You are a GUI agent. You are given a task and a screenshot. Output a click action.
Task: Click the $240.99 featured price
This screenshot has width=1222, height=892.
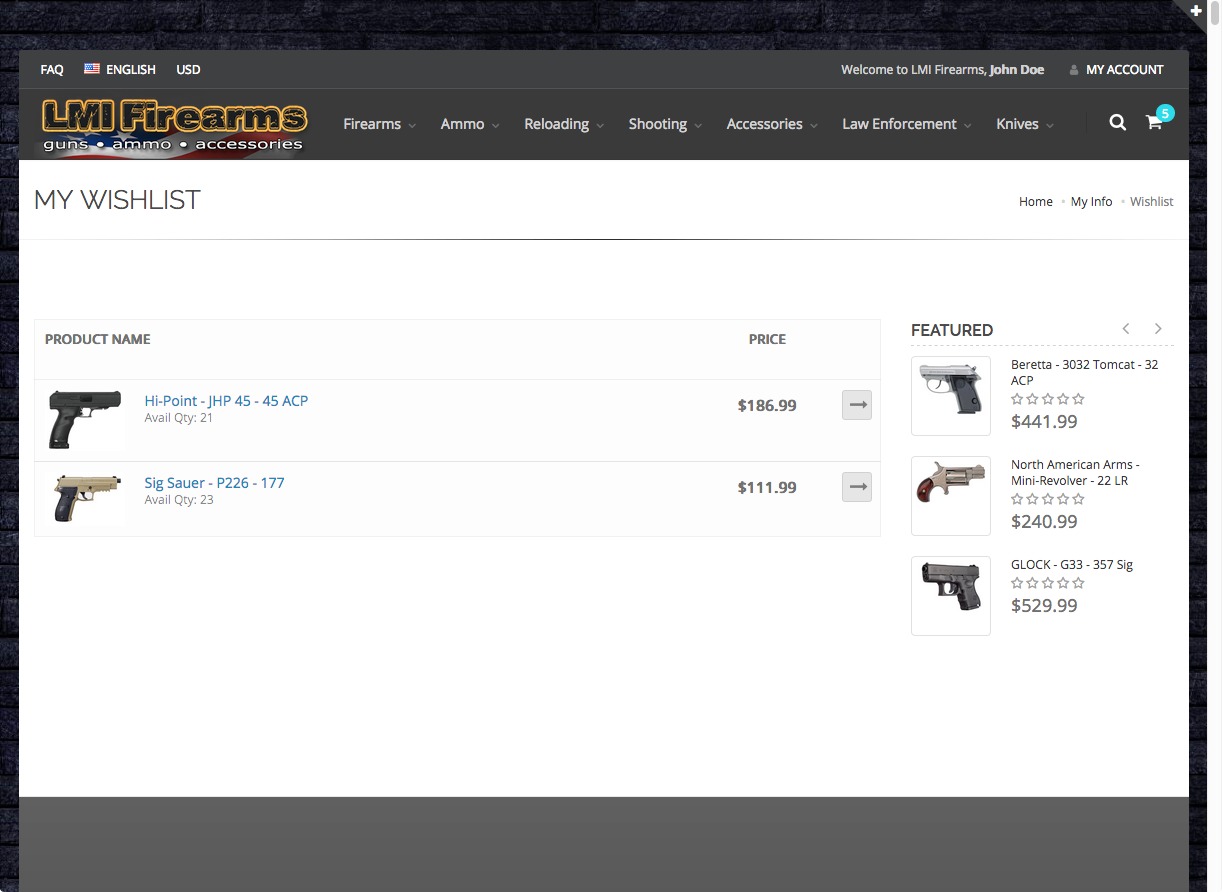click(1044, 521)
